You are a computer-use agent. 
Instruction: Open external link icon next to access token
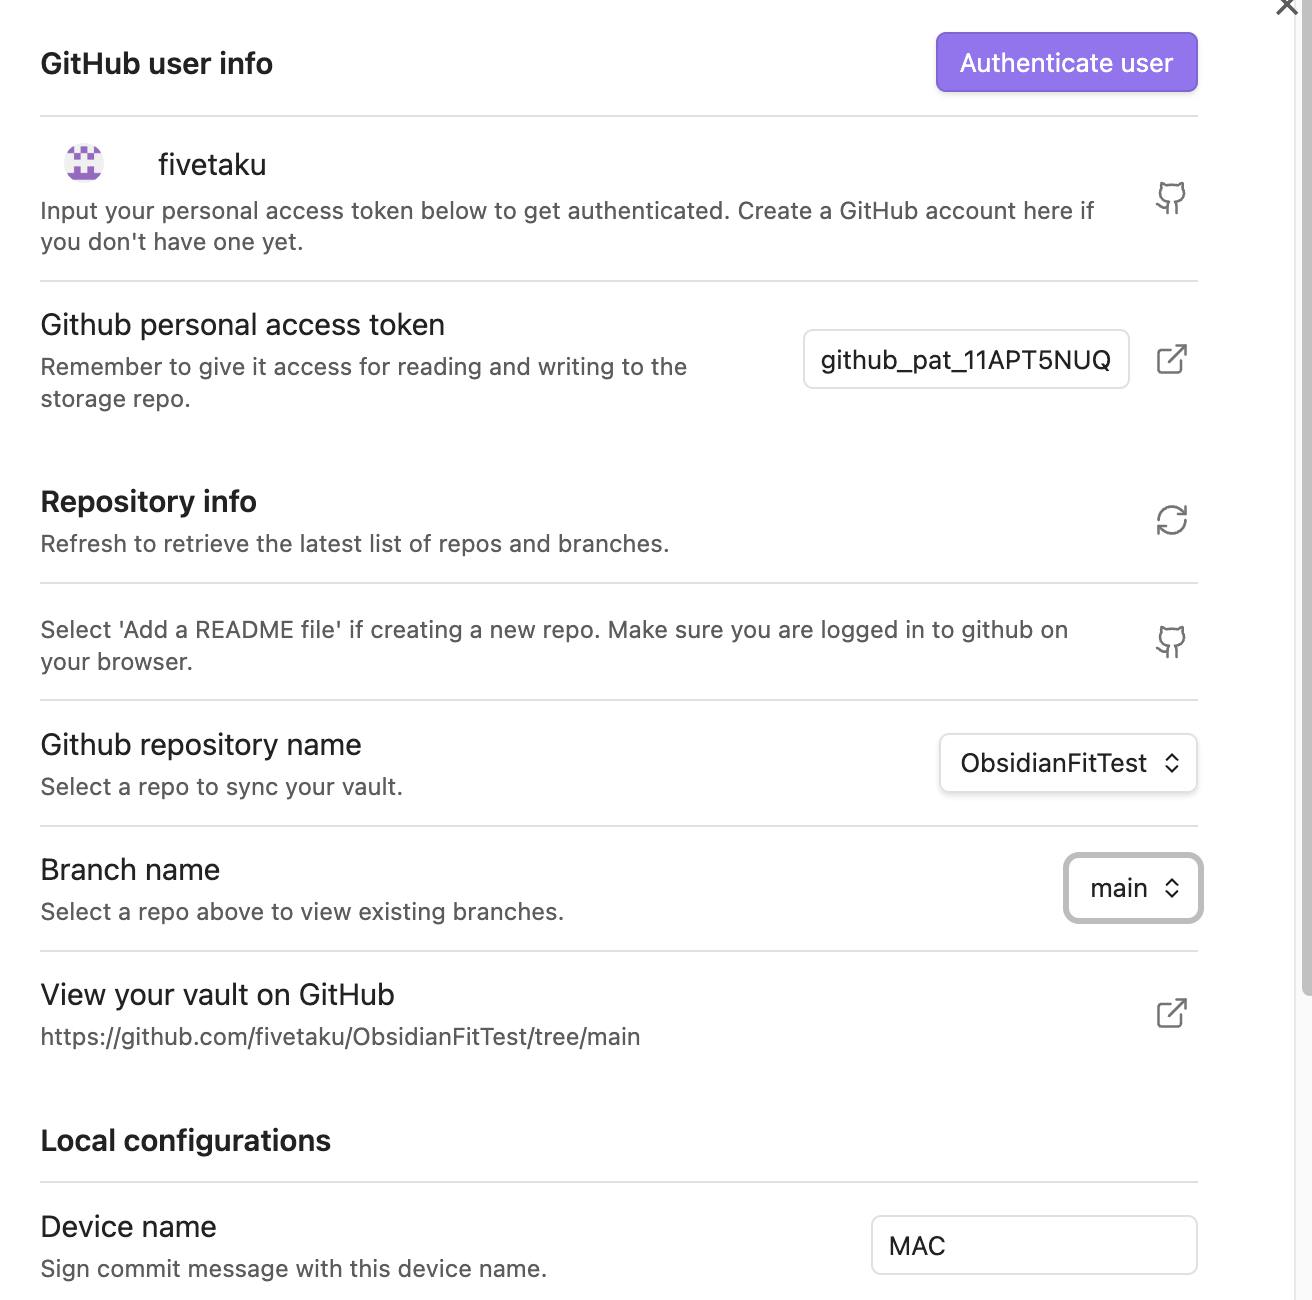click(x=1171, y=359)
